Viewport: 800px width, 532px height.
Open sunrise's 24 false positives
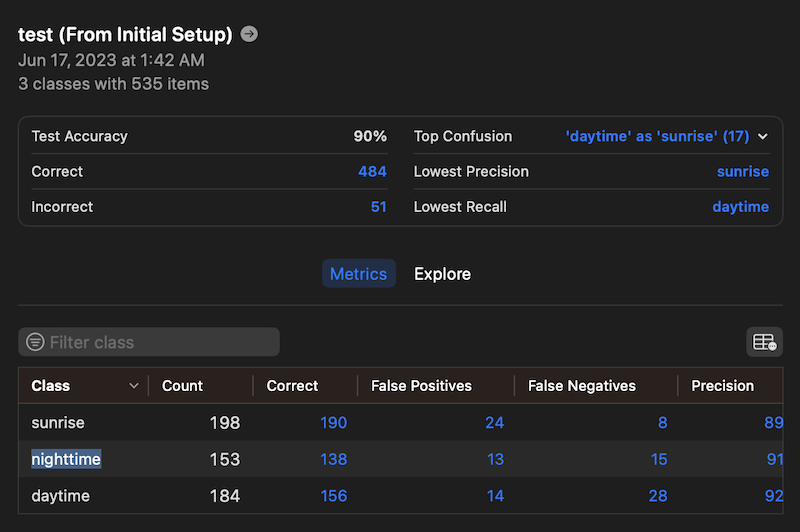pos(494,423)
